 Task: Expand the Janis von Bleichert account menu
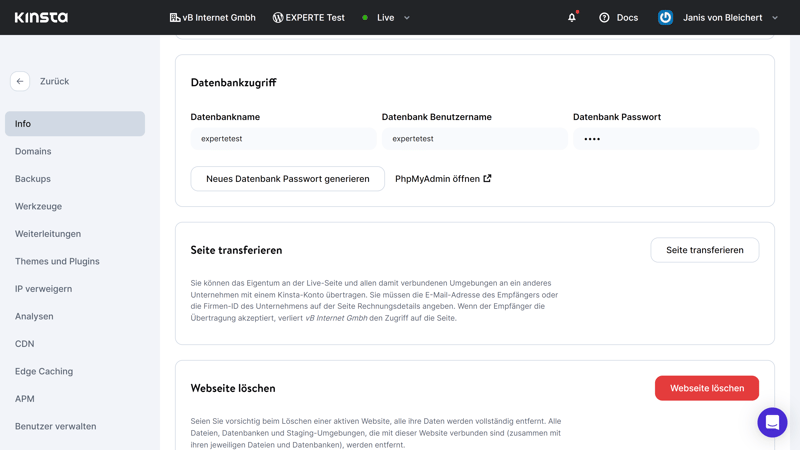coord(774,17)
